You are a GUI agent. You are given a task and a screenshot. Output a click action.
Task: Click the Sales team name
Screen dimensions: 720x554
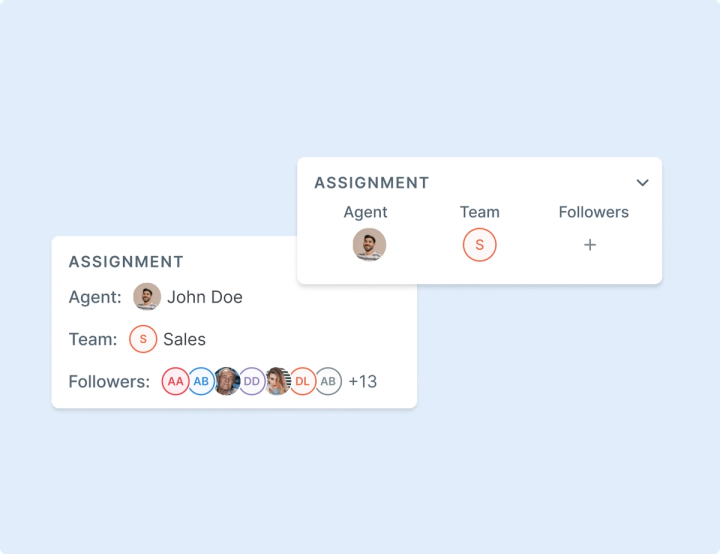(x=185, y=339)
